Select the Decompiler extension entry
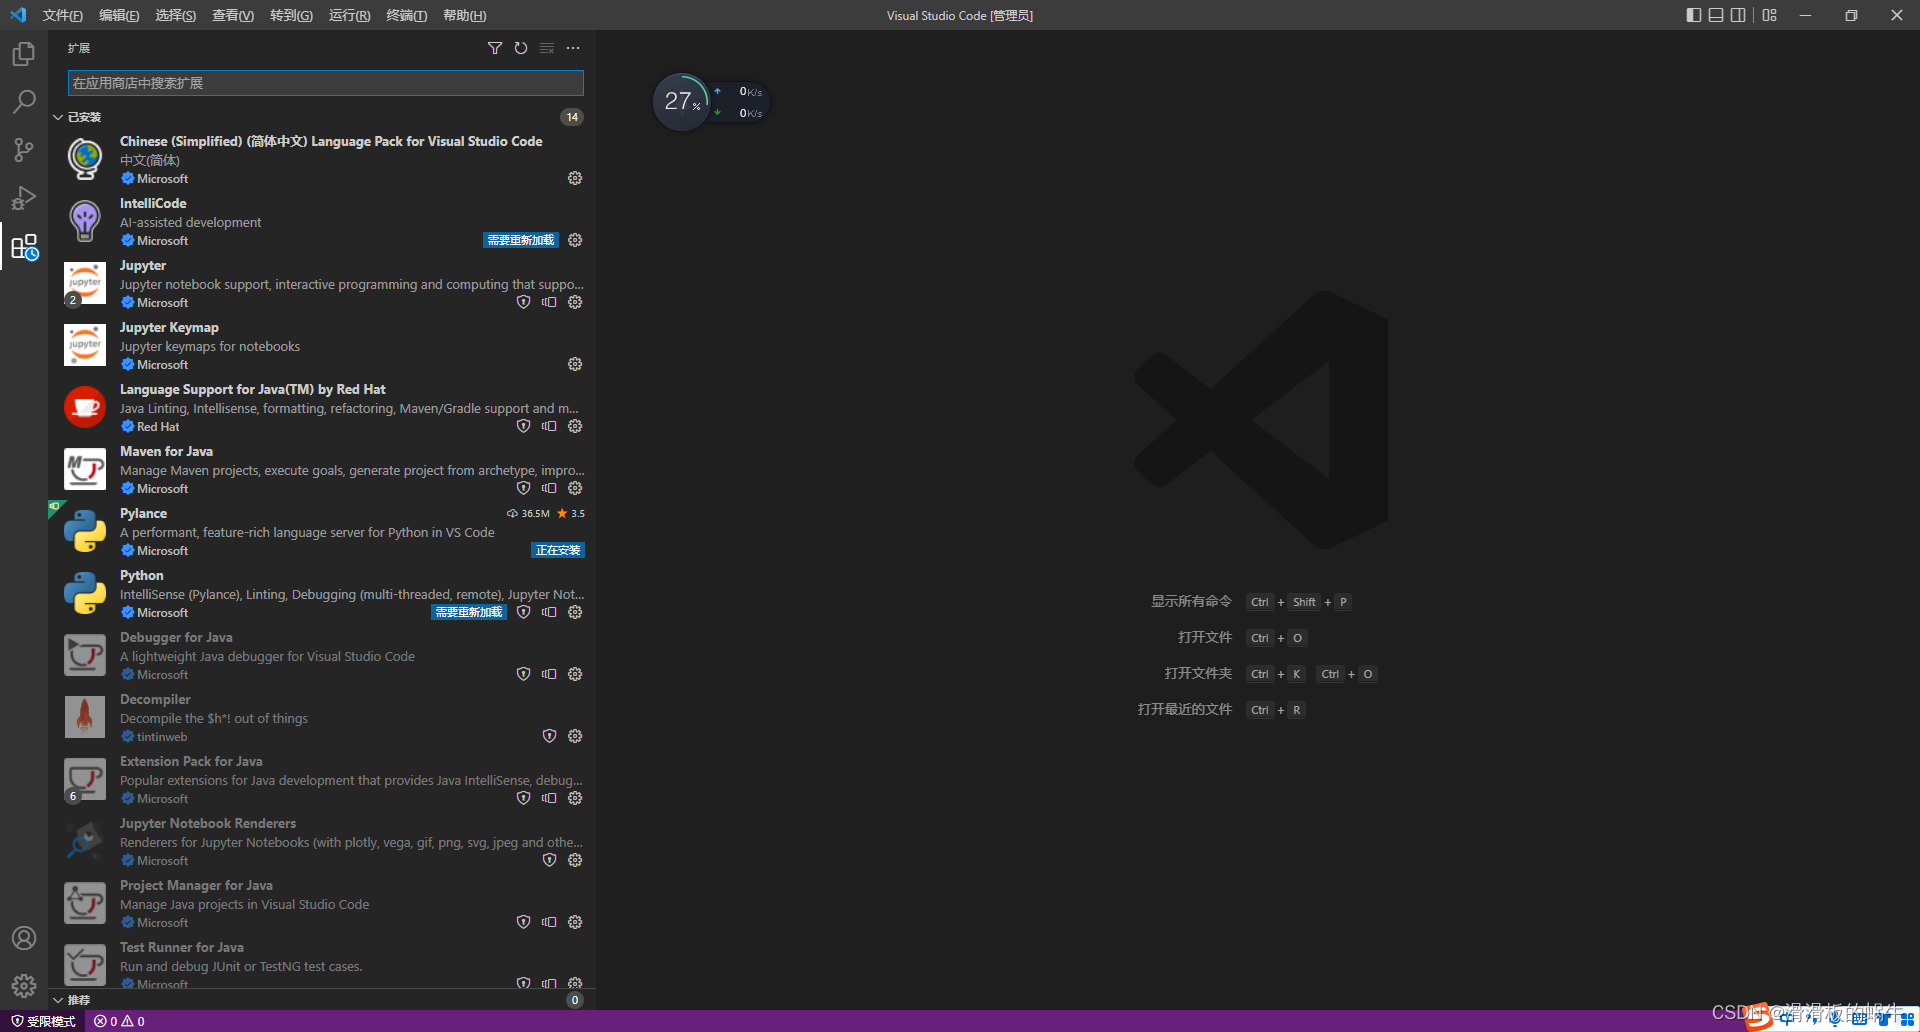1920x1032 pixels. [x=322, y=718]
